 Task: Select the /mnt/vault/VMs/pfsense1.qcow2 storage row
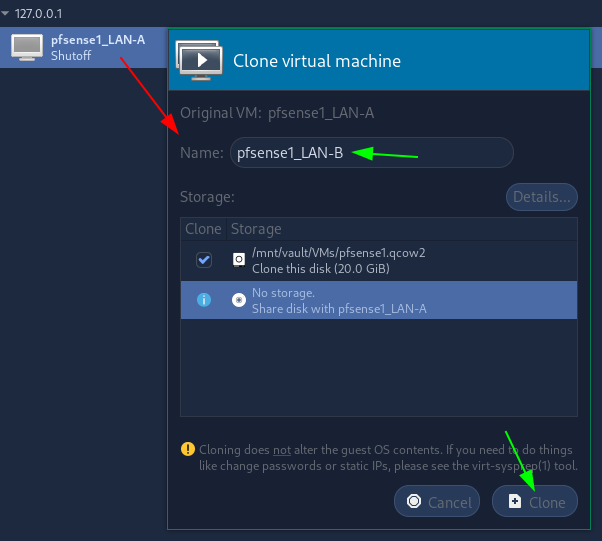(379, 261)
